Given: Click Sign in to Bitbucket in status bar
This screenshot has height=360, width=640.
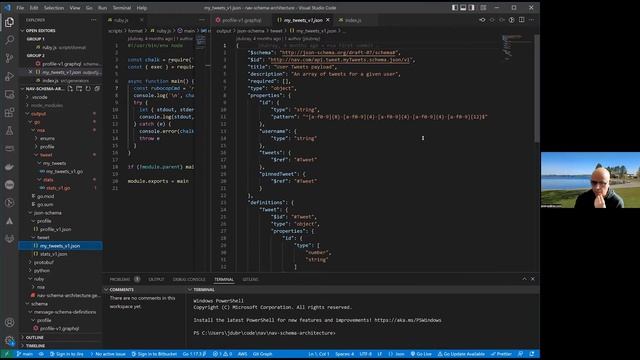Looking at the screenshot, I should click(154, 354).
